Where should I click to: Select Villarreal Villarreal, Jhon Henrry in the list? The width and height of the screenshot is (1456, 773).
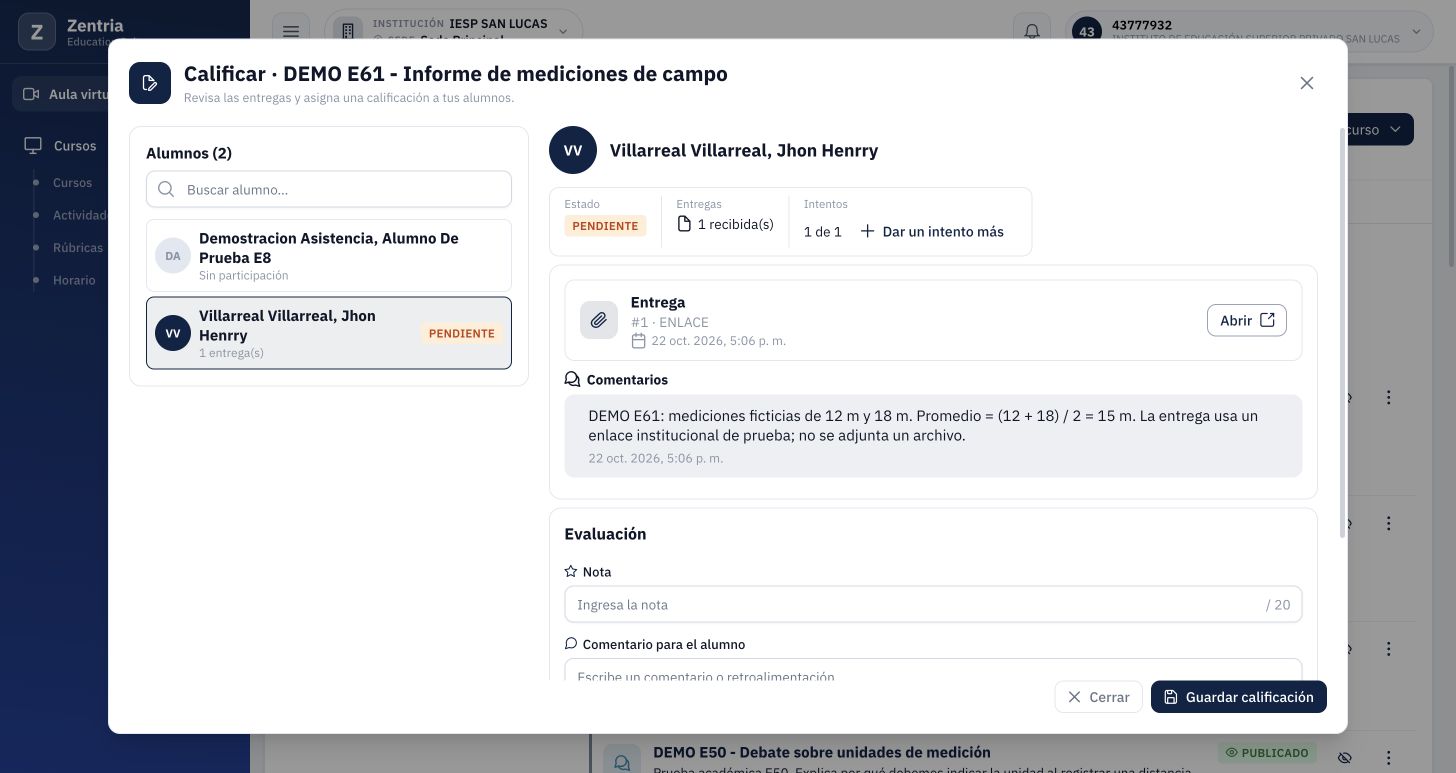329,333
